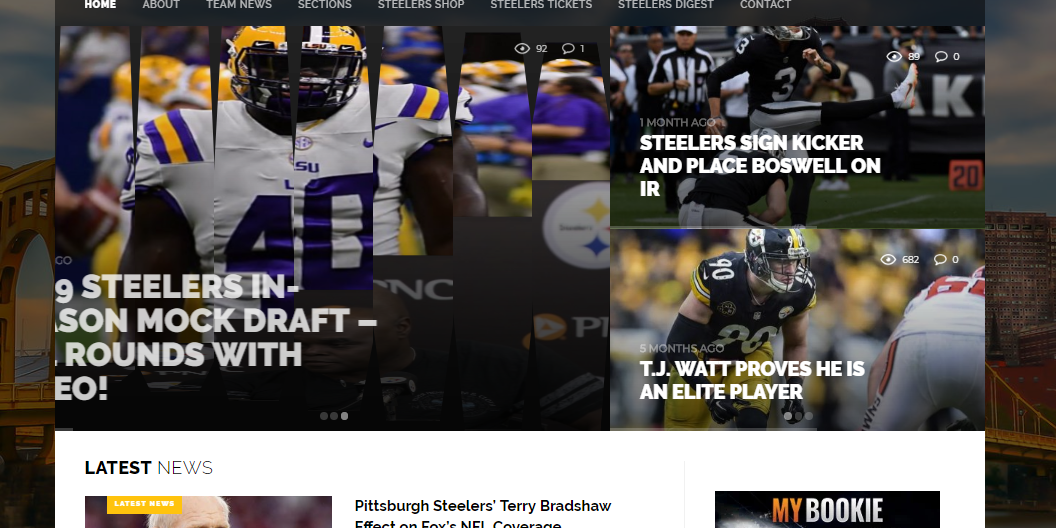Select first dot of main slider
The height and width of the screenshot is (528, 1056).
[324, 416]
